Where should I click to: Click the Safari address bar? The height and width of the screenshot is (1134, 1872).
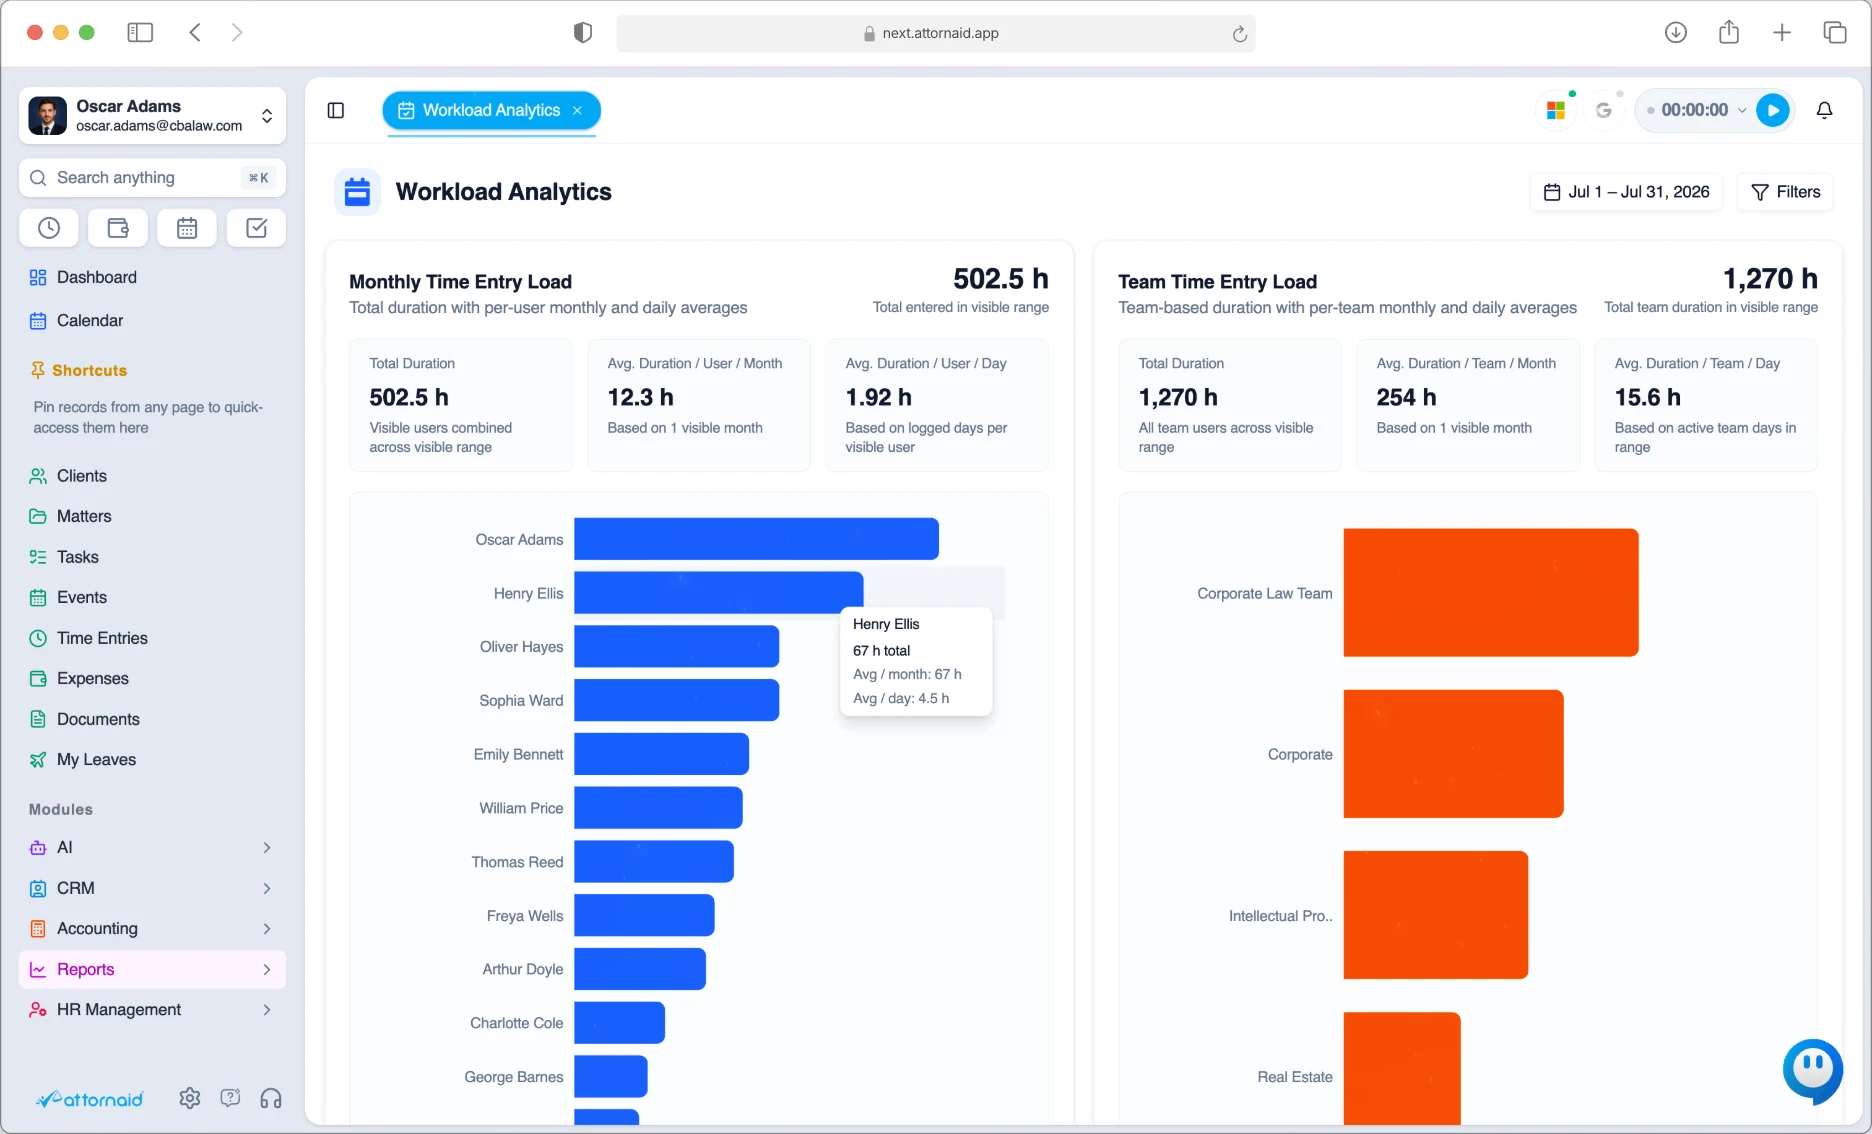(936, 33)
